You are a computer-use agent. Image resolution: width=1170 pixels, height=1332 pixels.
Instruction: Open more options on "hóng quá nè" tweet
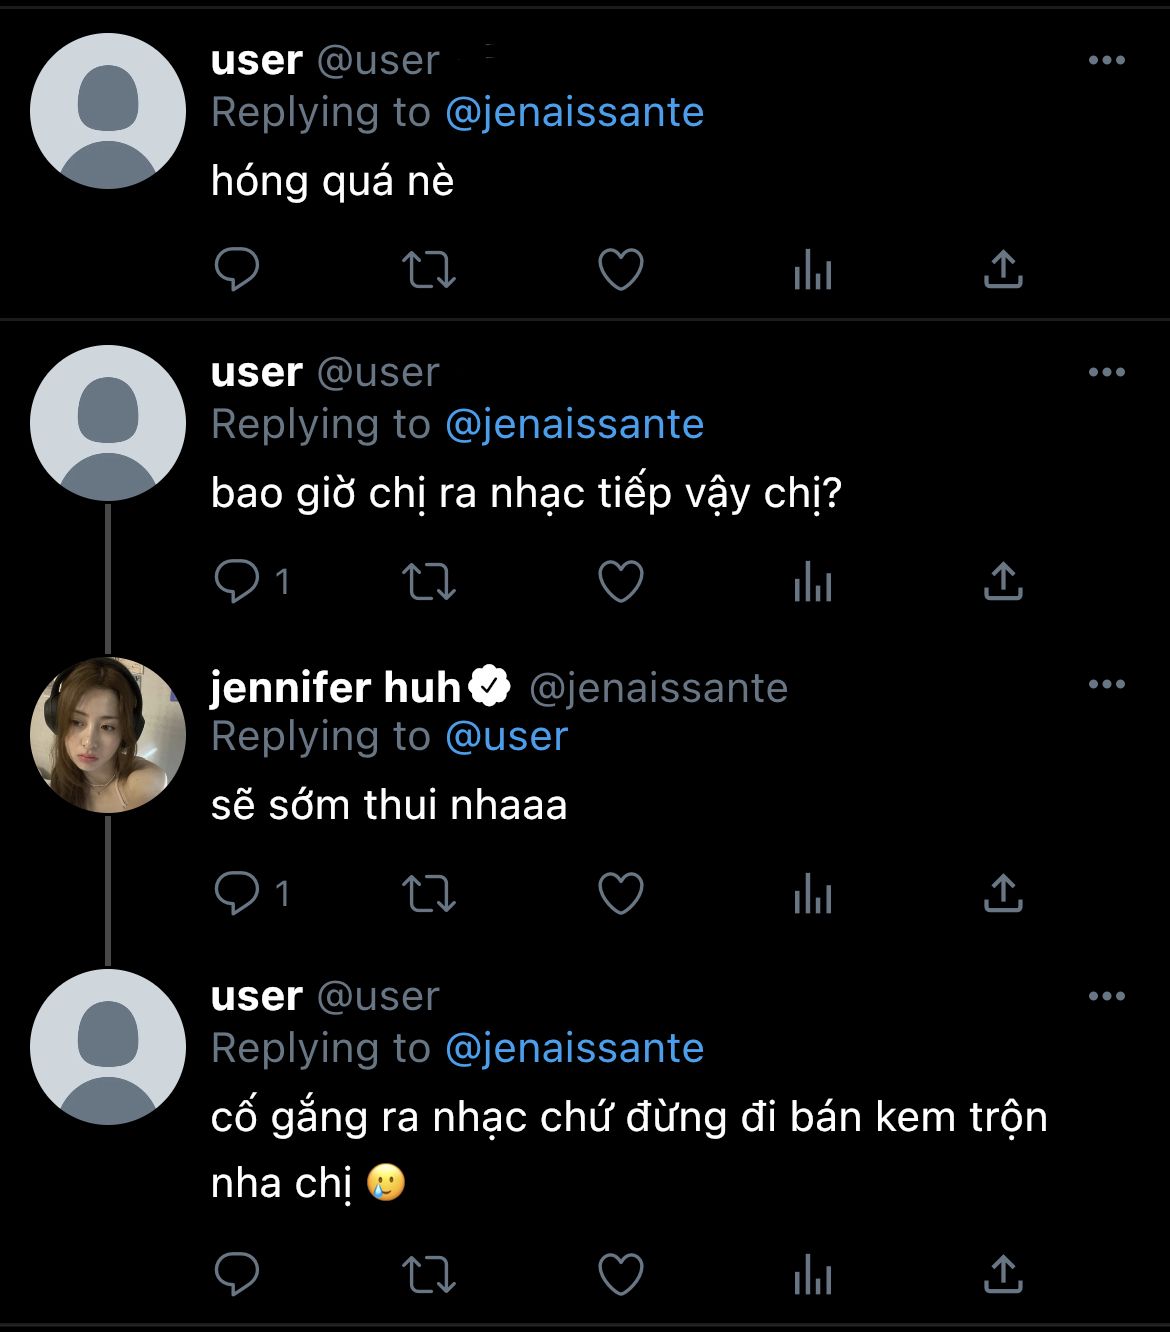[1106, 61]
